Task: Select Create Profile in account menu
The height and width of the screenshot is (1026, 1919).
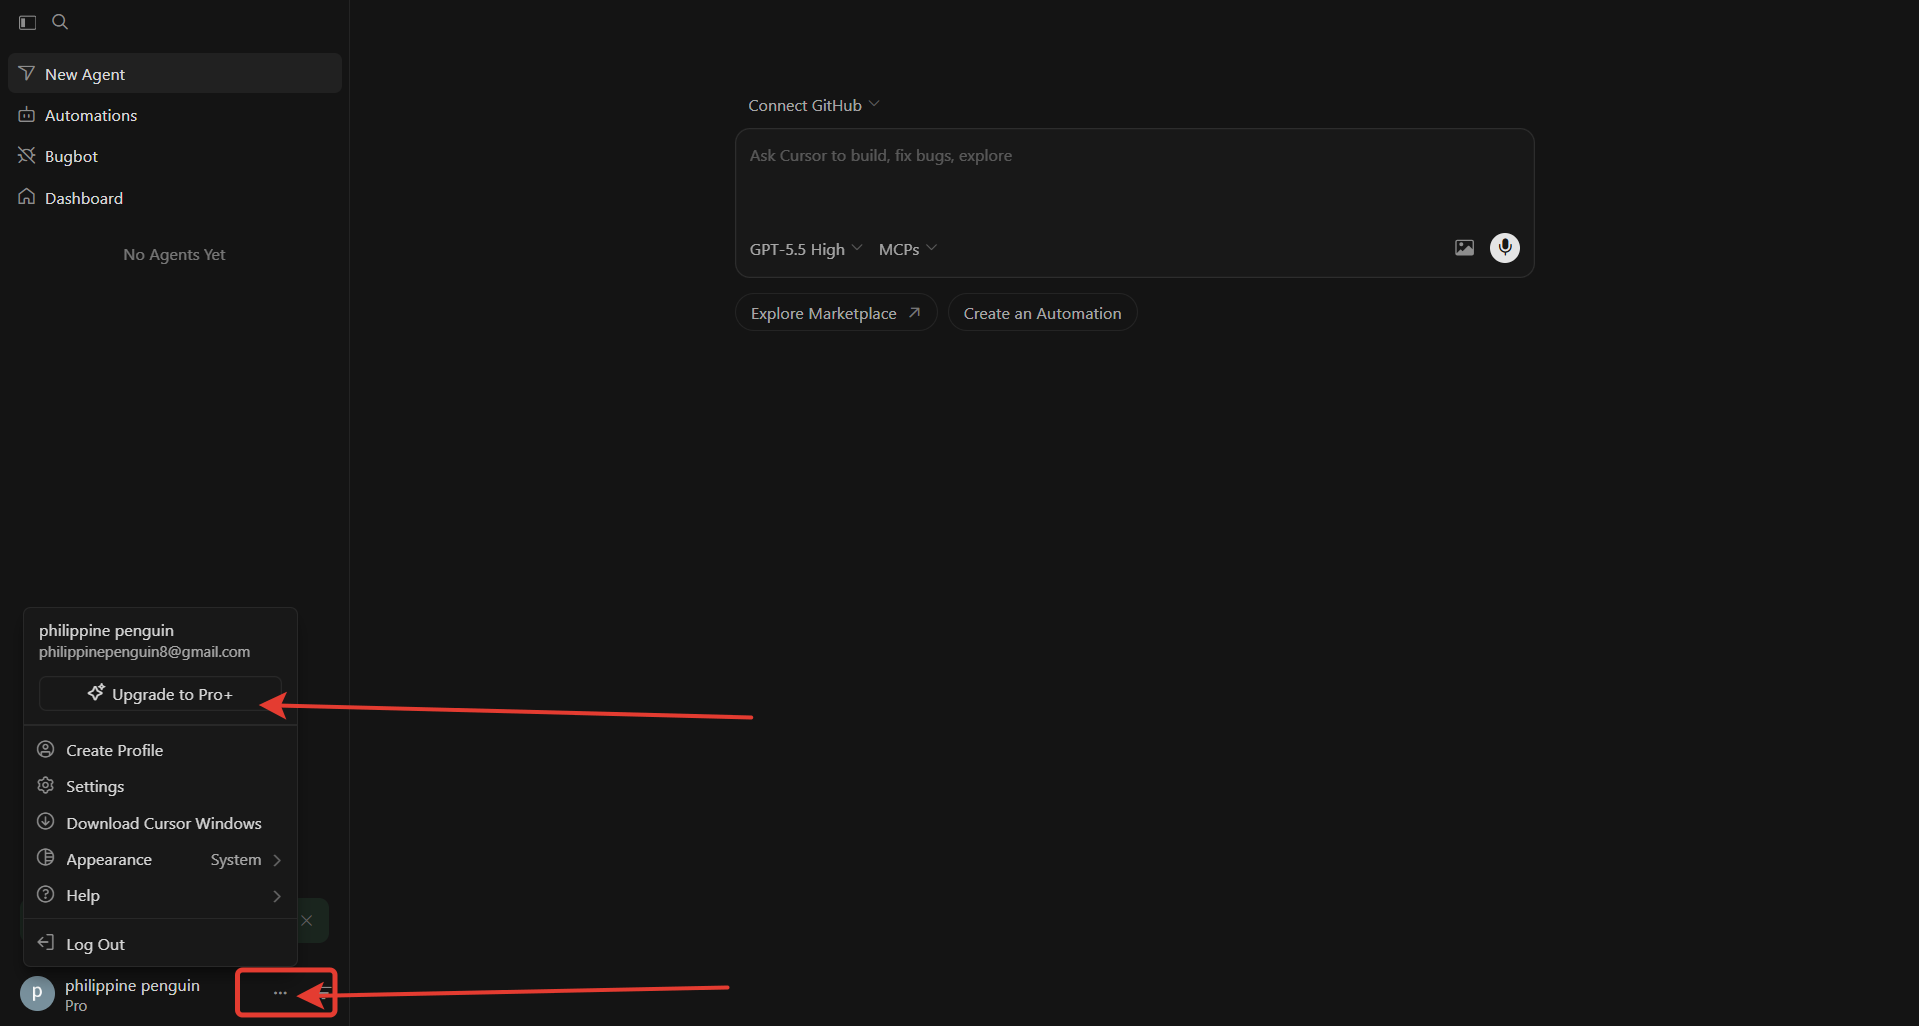Action: coord(160,750)
